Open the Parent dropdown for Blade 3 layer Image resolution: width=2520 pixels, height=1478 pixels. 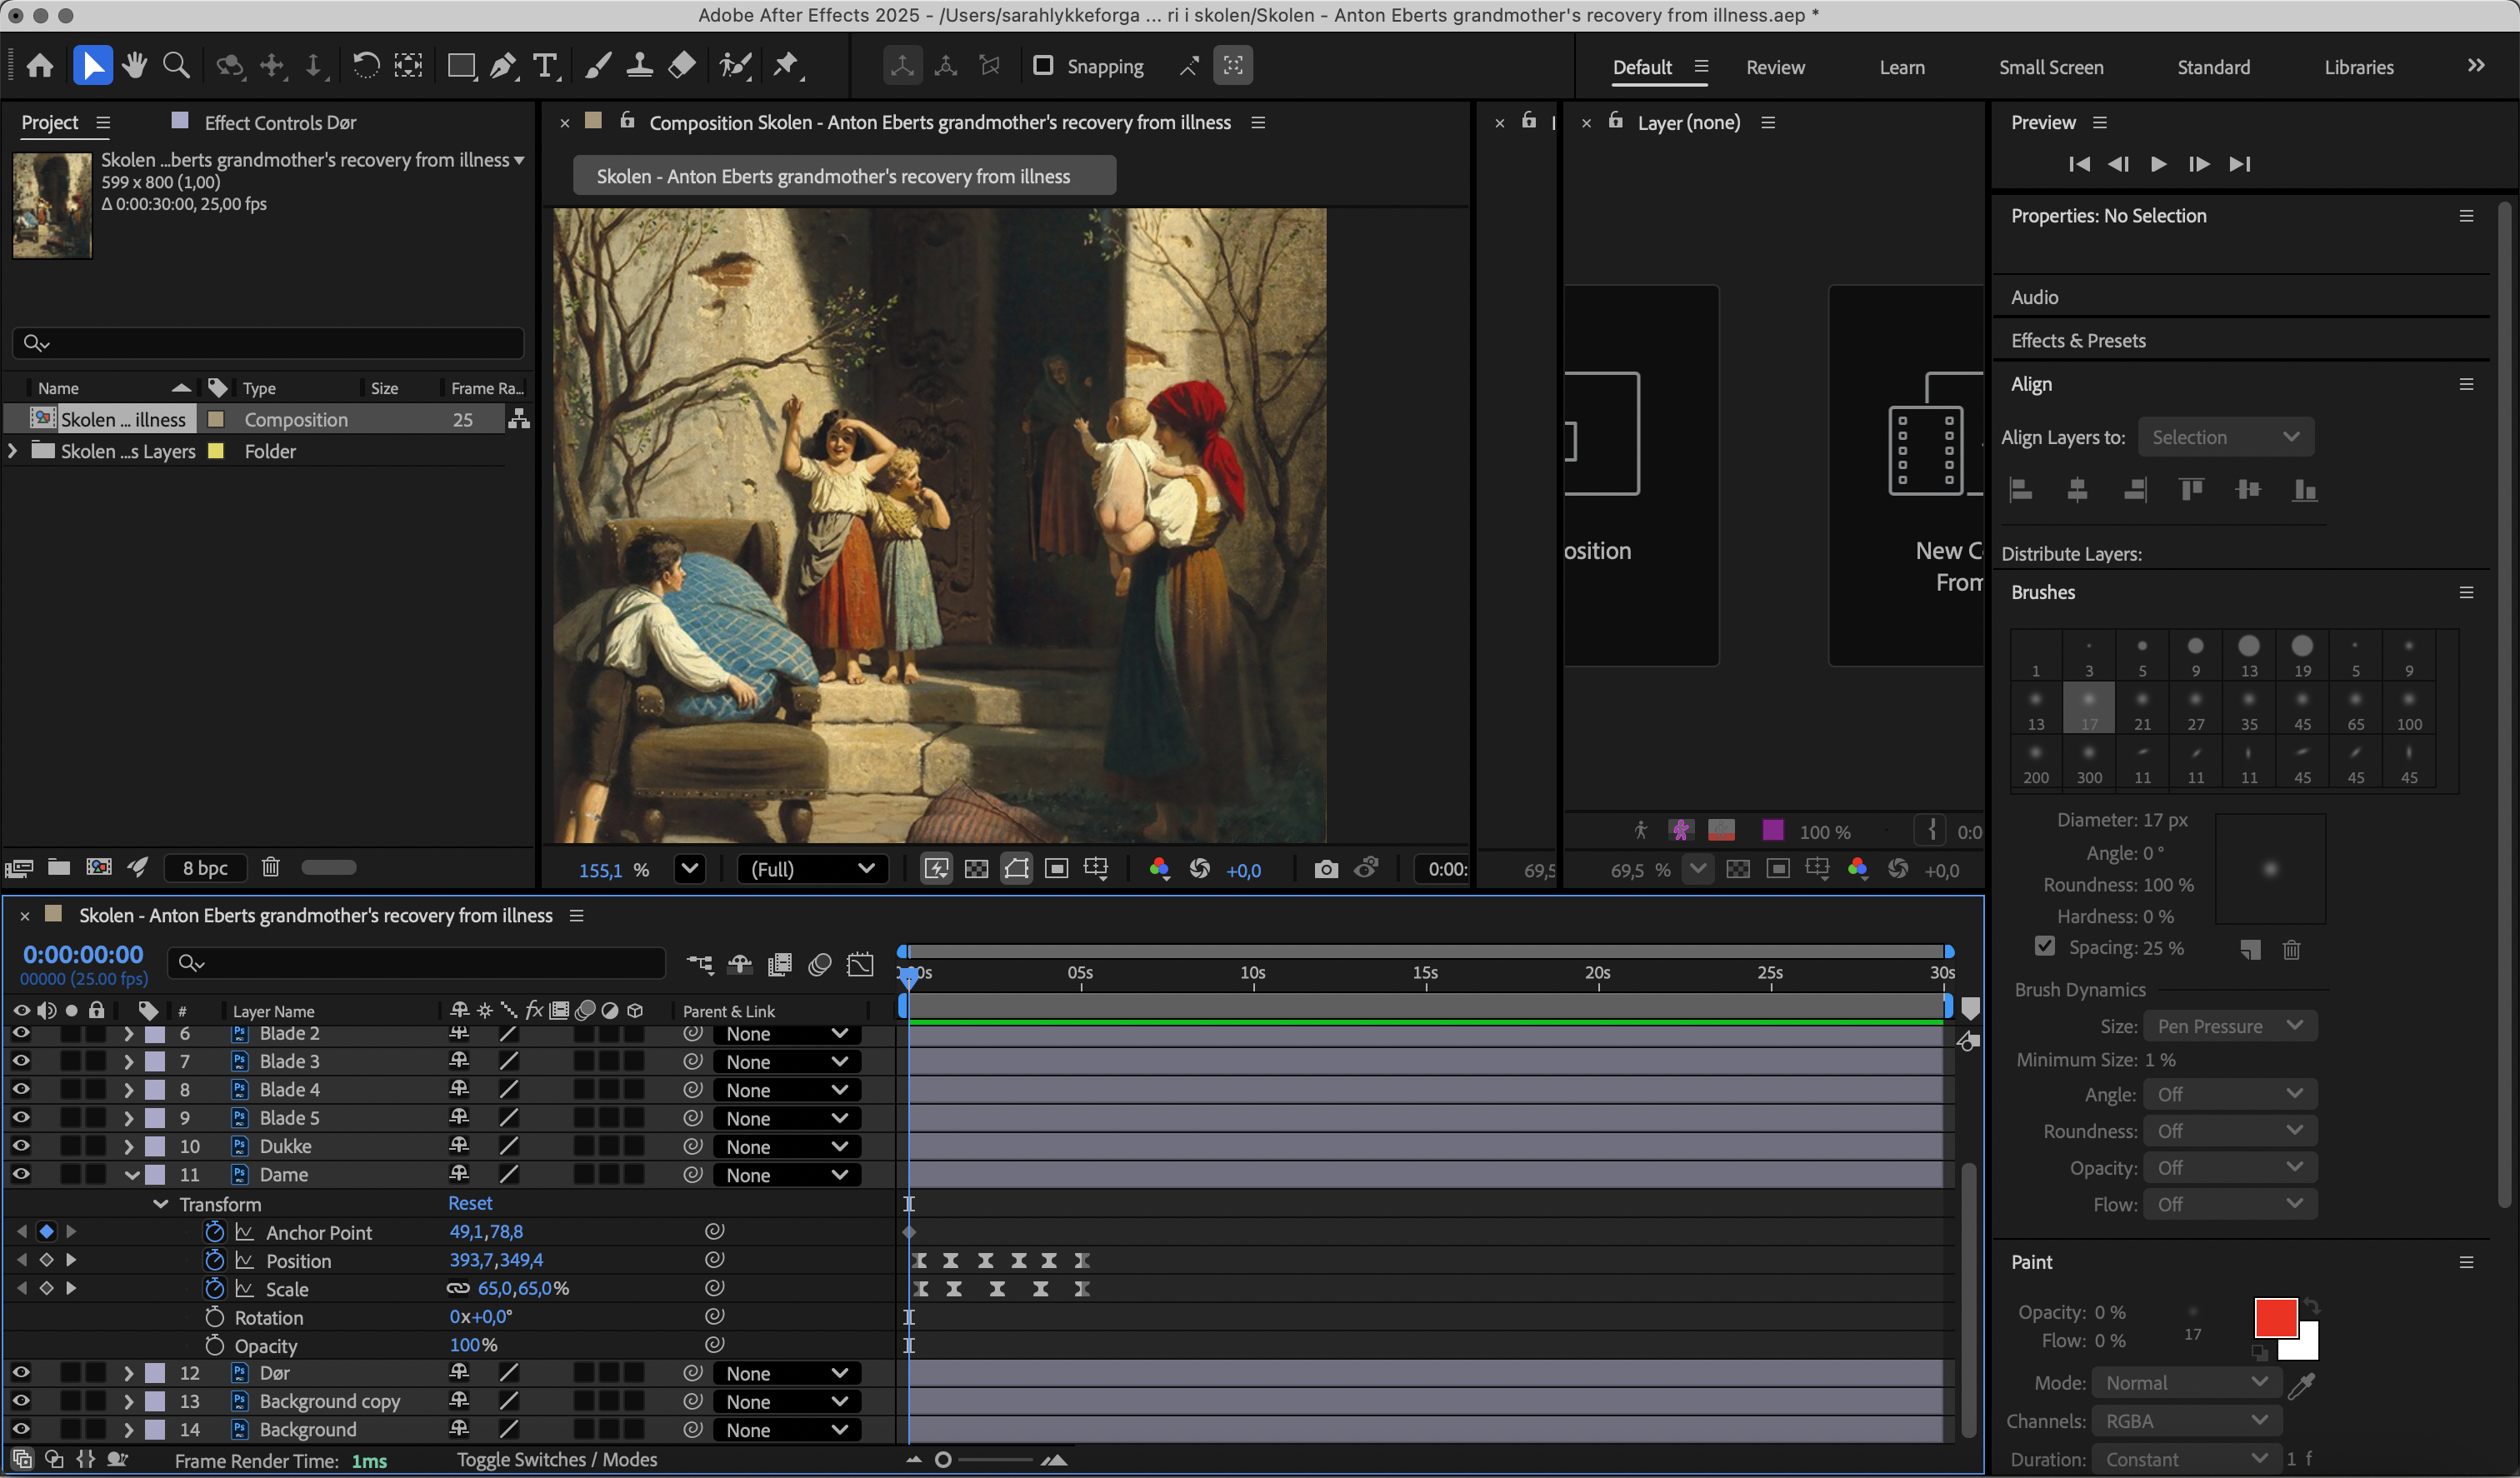click(786, 1062)
